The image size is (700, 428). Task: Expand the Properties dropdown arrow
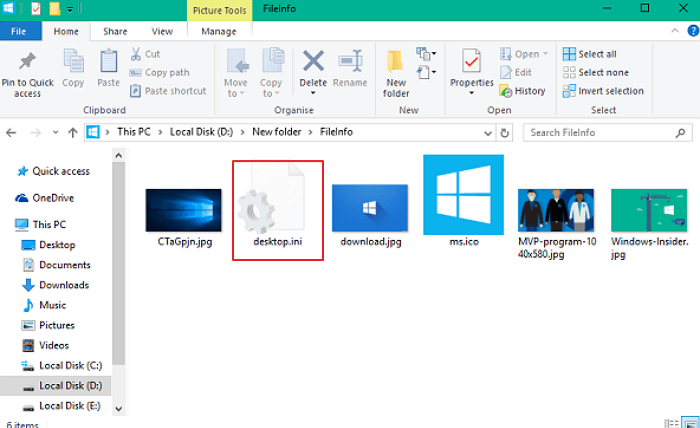point(471,93)
